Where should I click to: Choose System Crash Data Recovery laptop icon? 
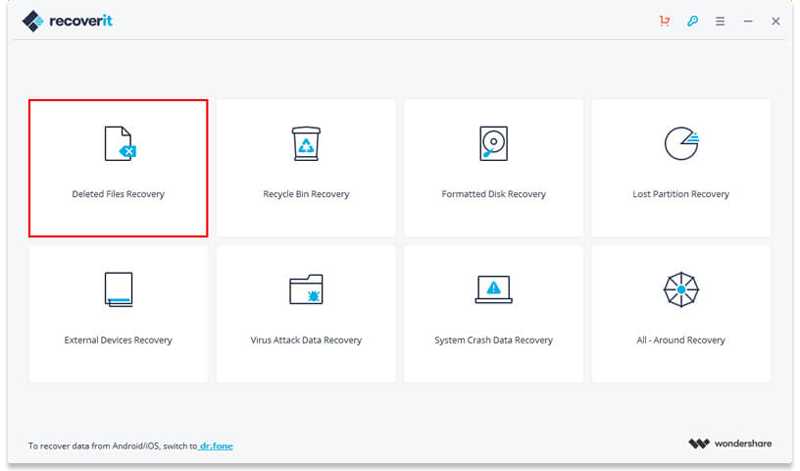(493, 289)
